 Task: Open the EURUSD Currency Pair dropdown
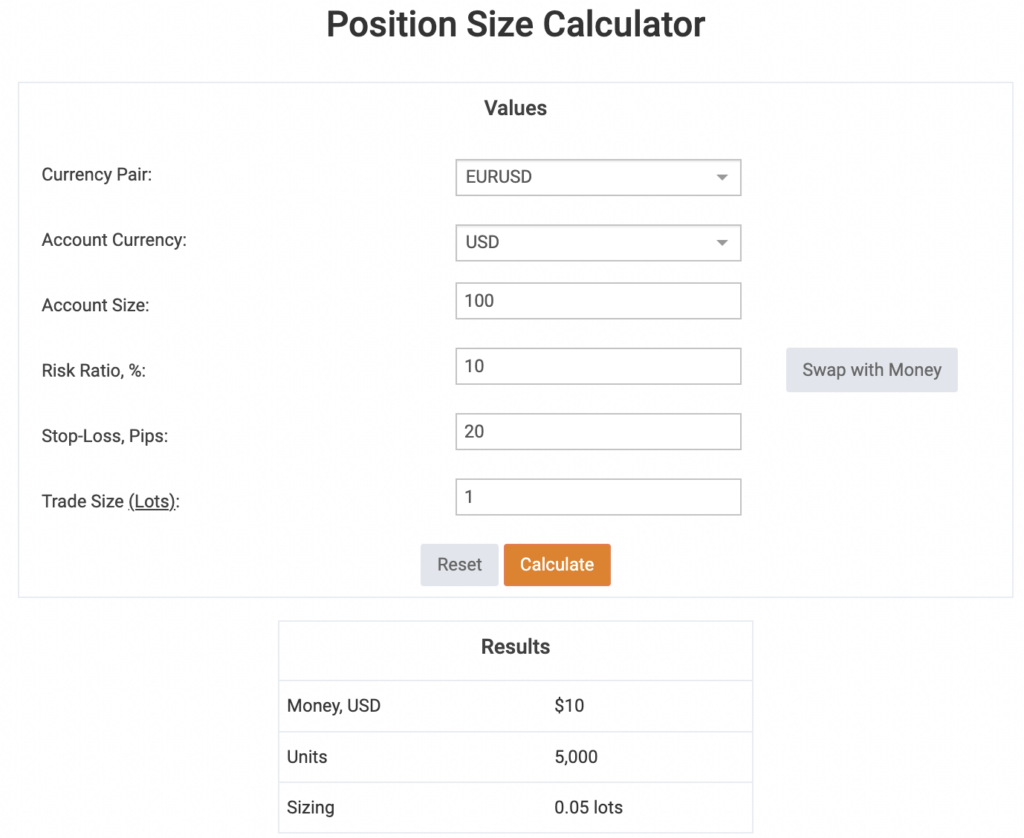[597, 177]
